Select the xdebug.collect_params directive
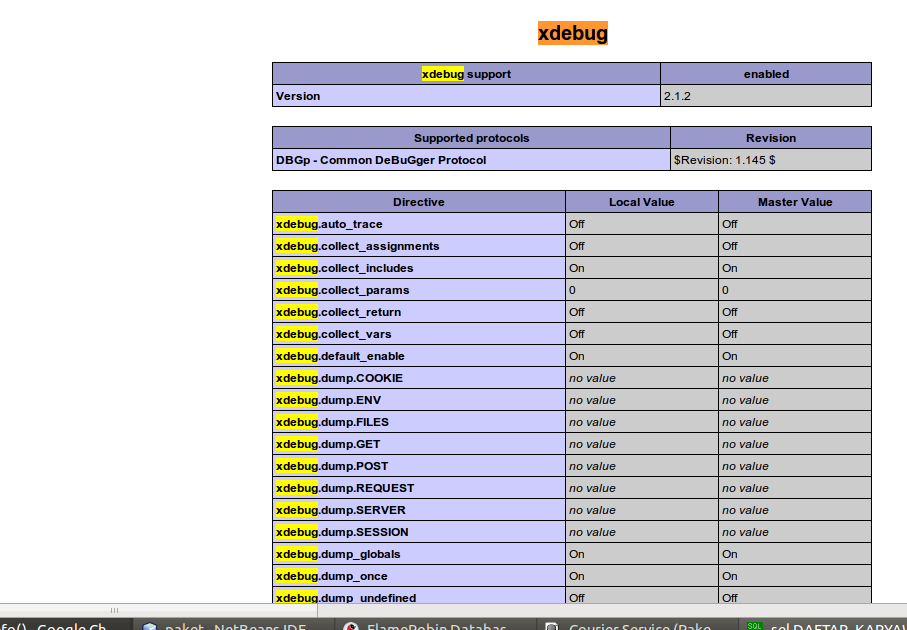 click(x=419, y=290)
